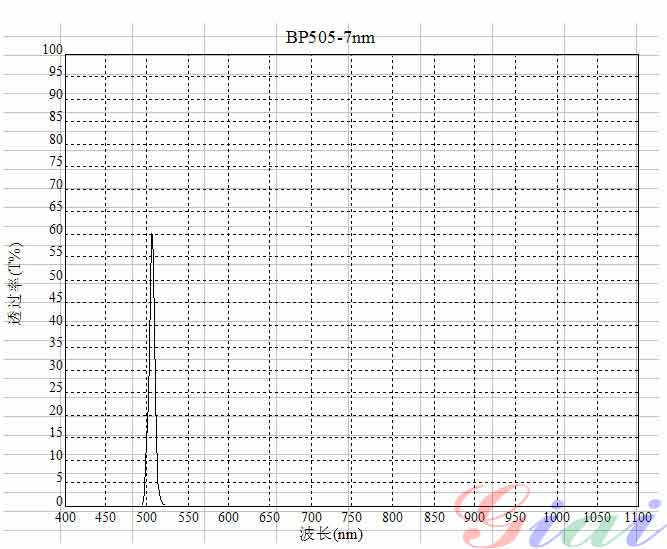Select the 100 transmittance axis label
667x549 pixels.
click(x=52, y=50)
